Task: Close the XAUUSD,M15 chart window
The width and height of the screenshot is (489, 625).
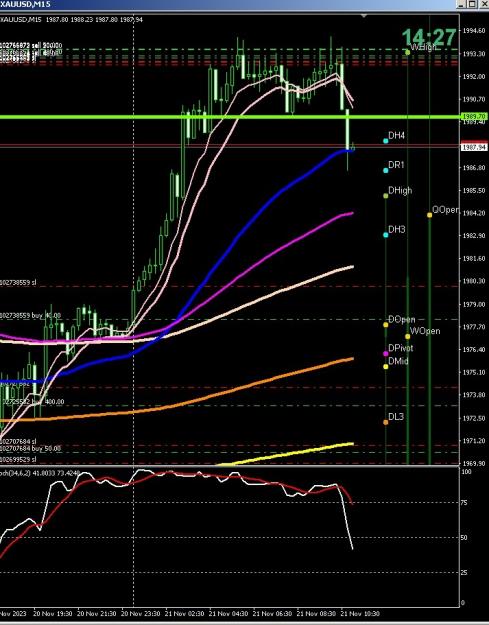Action: click(483, 4)
